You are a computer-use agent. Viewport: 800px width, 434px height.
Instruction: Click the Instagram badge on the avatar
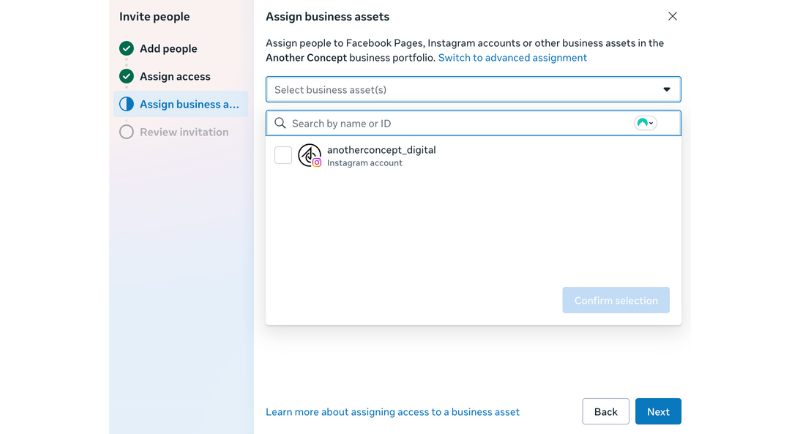(317, 163)
